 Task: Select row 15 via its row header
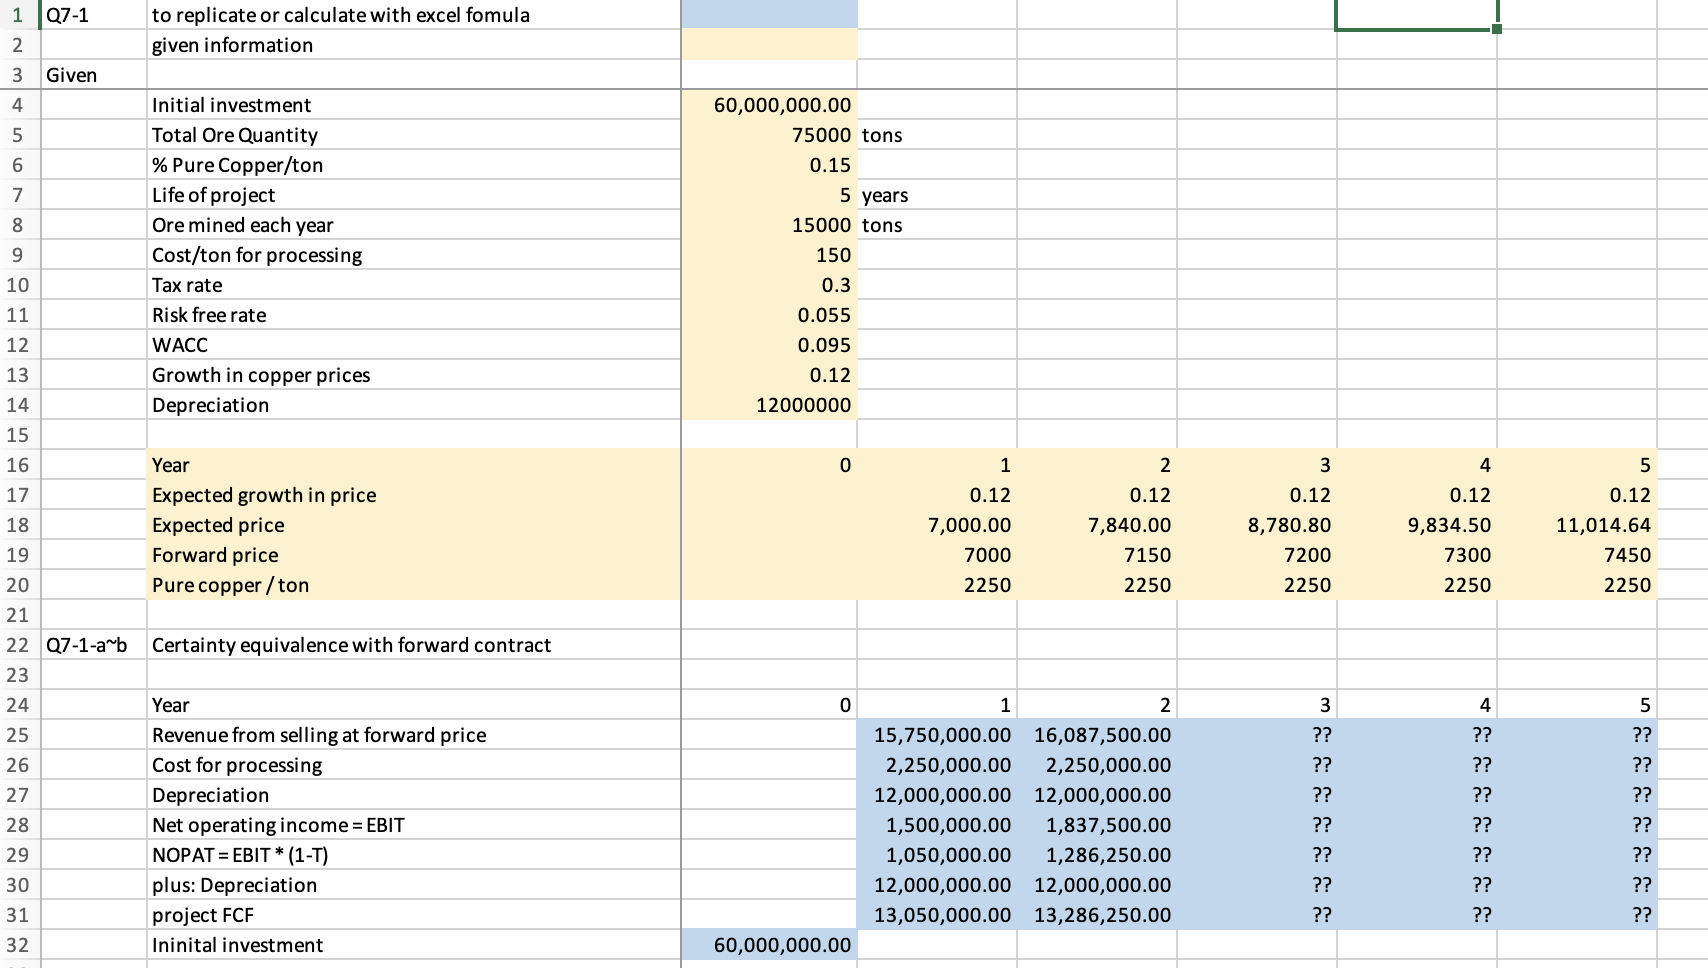pos(18,435)
